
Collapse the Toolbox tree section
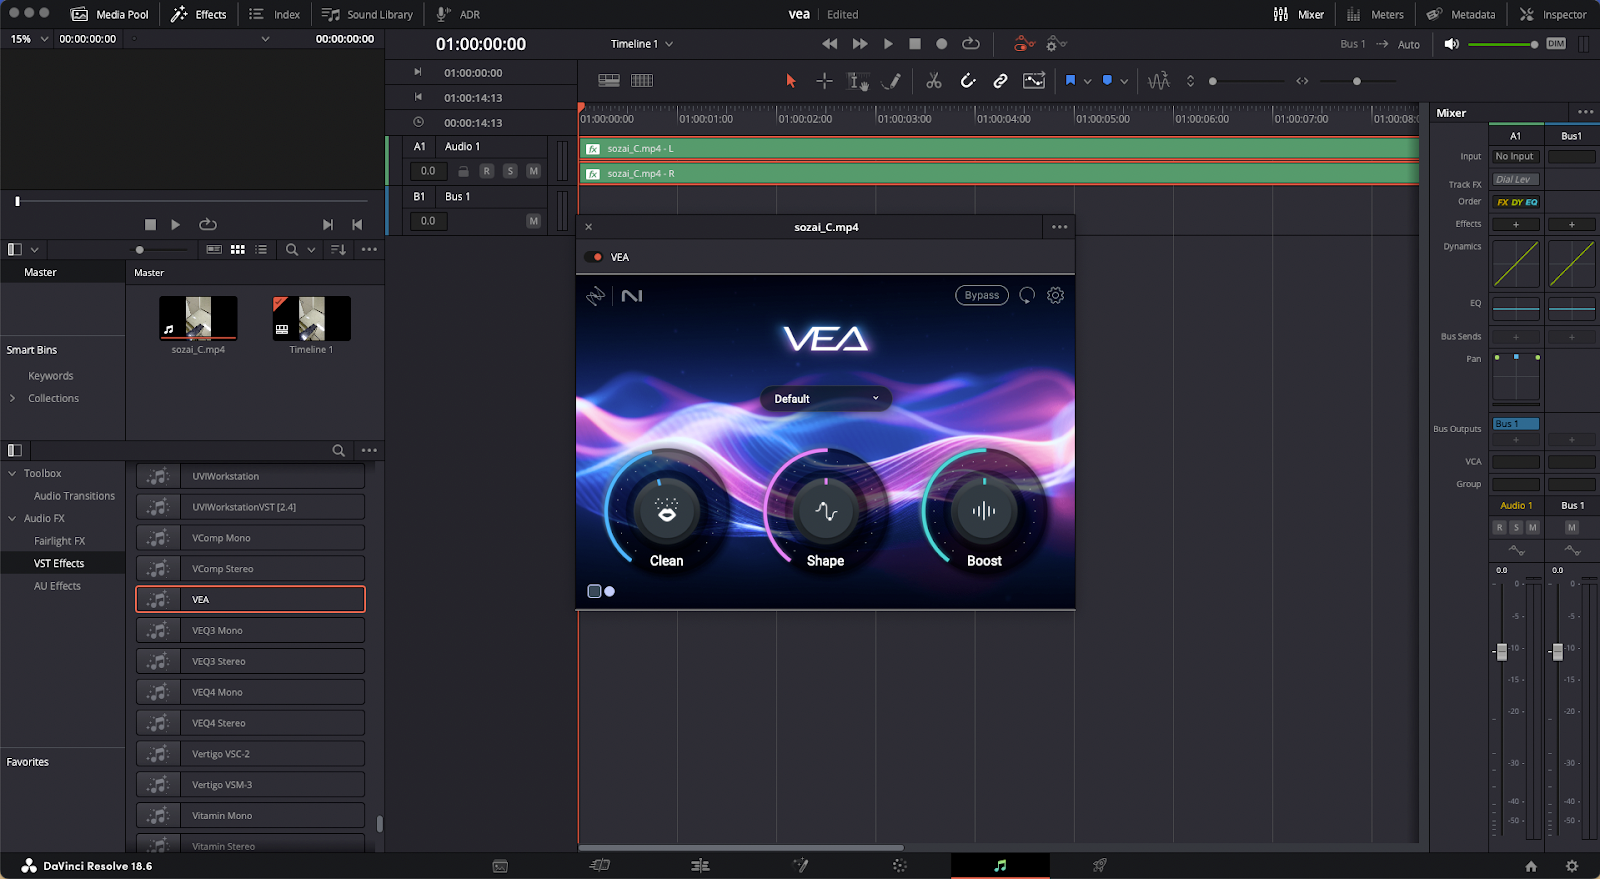[12, 474]
